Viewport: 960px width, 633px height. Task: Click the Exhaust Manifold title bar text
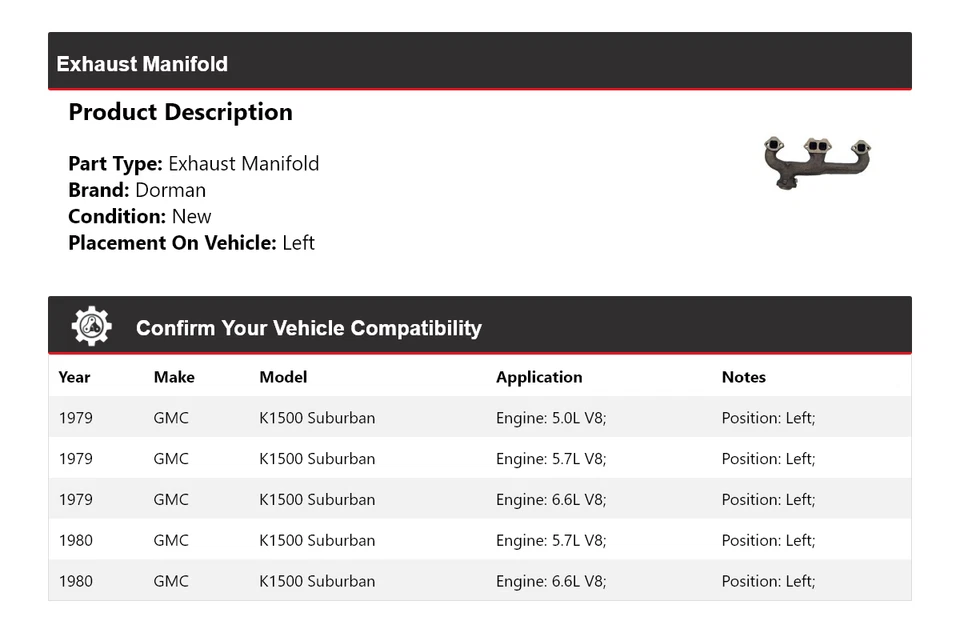coord(142,64)
